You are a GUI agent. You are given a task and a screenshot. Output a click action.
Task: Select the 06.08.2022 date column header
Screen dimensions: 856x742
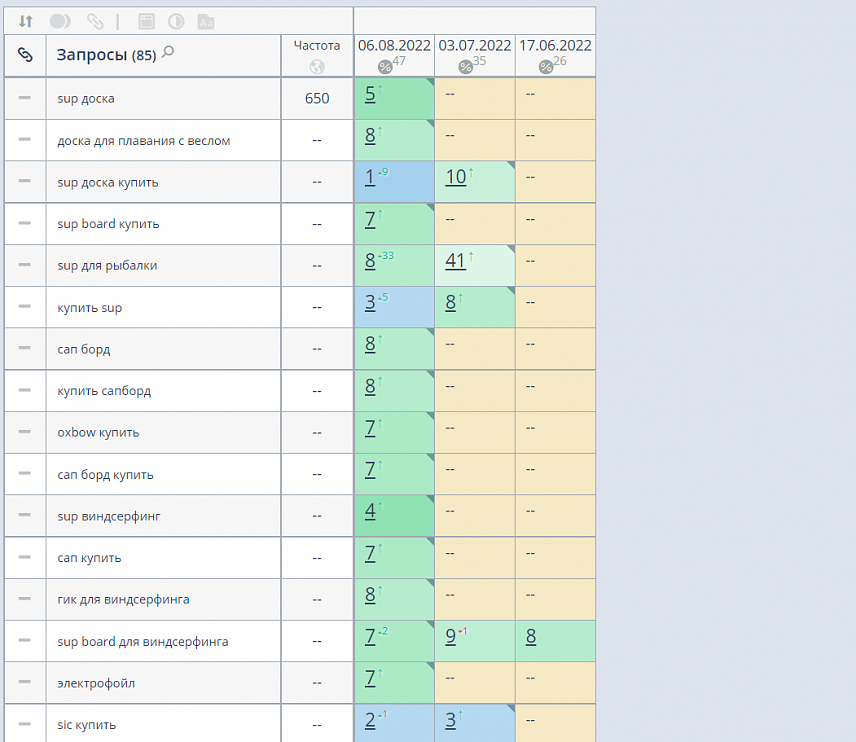394,45
